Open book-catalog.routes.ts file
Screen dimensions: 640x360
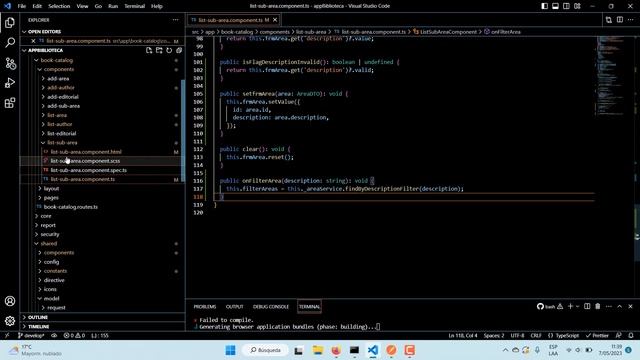click(71, 207)
